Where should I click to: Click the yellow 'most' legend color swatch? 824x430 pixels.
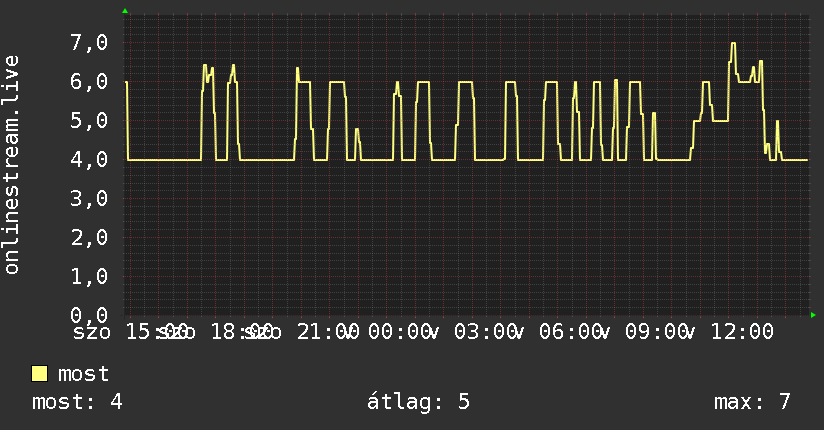coord(39,374)
